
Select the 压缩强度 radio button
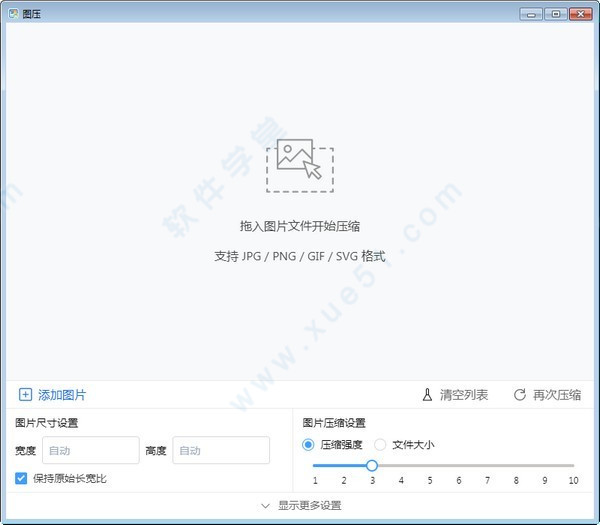point(308,445)
